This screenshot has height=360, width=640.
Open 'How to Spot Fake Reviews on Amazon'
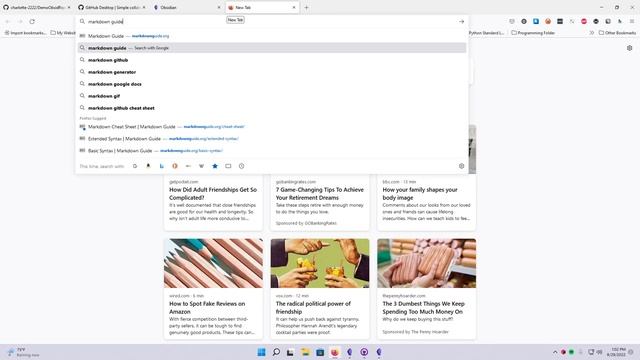[207, 307]
